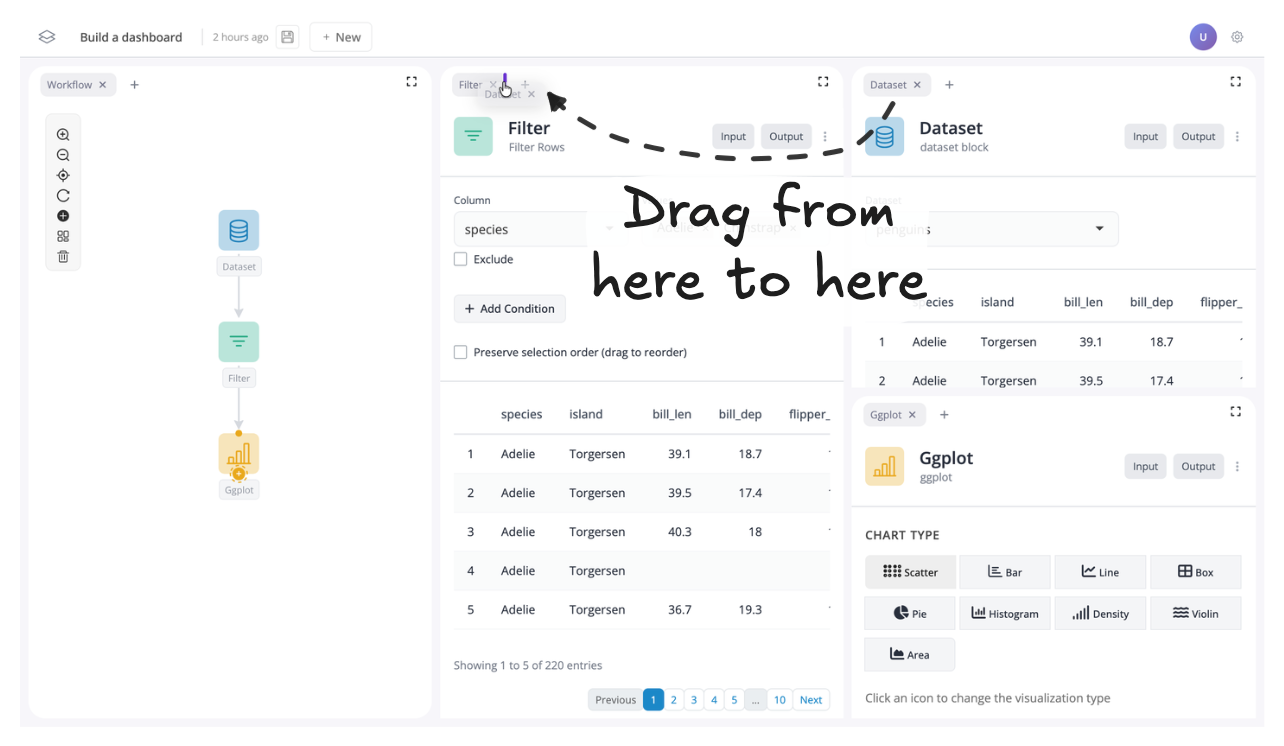Open the settings gear icon

[1237, 37]
